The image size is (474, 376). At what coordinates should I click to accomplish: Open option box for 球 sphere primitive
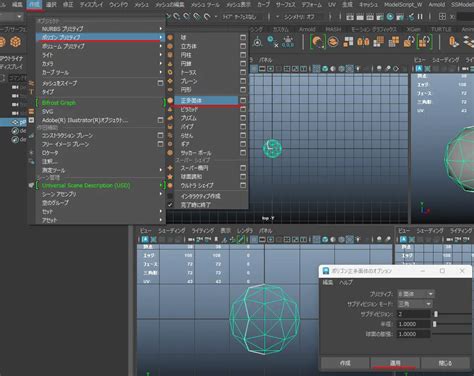(x=243, y=37)
